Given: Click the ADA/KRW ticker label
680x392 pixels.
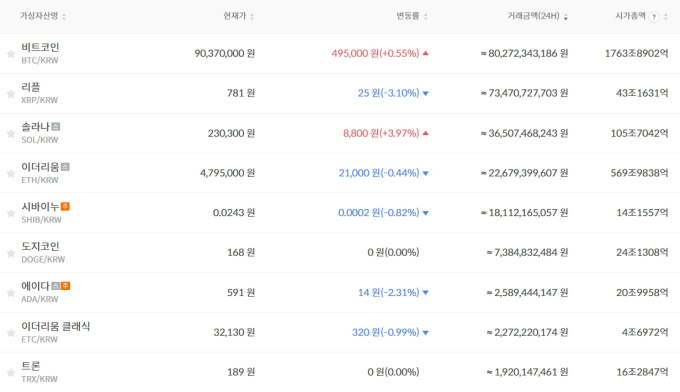Looking at the screenshot, I should tap(39, 299).
